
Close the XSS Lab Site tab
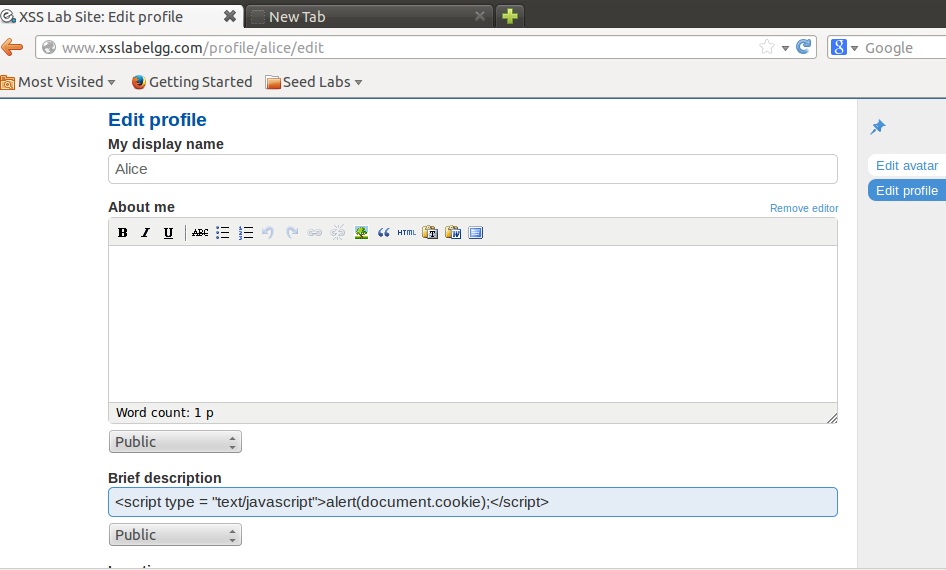click(230, 16)
